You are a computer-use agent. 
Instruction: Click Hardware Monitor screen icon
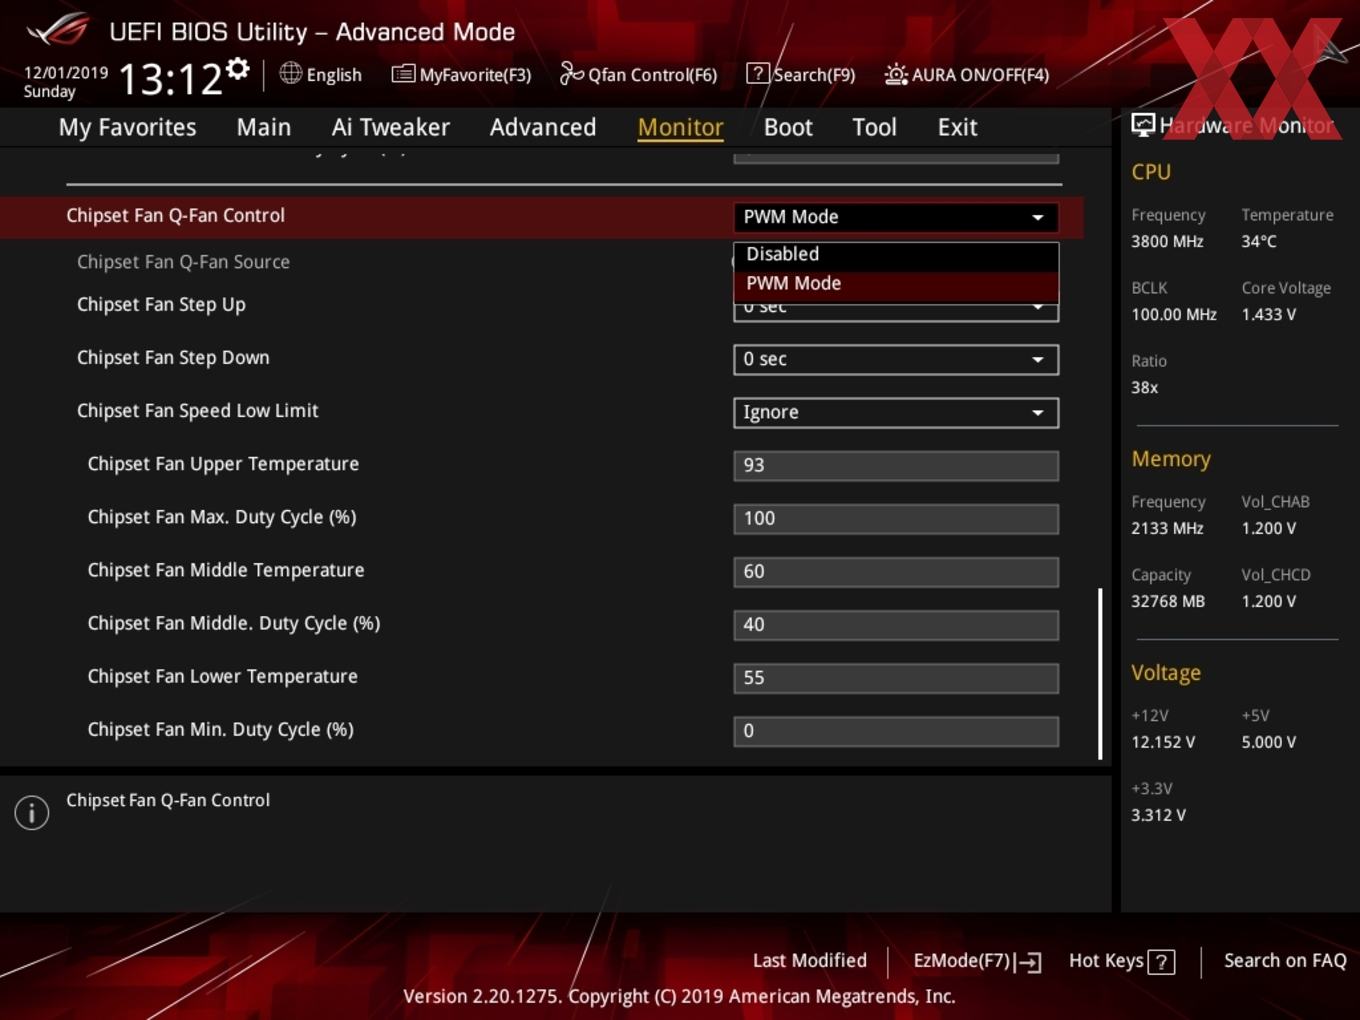[x=1143, y=125]
